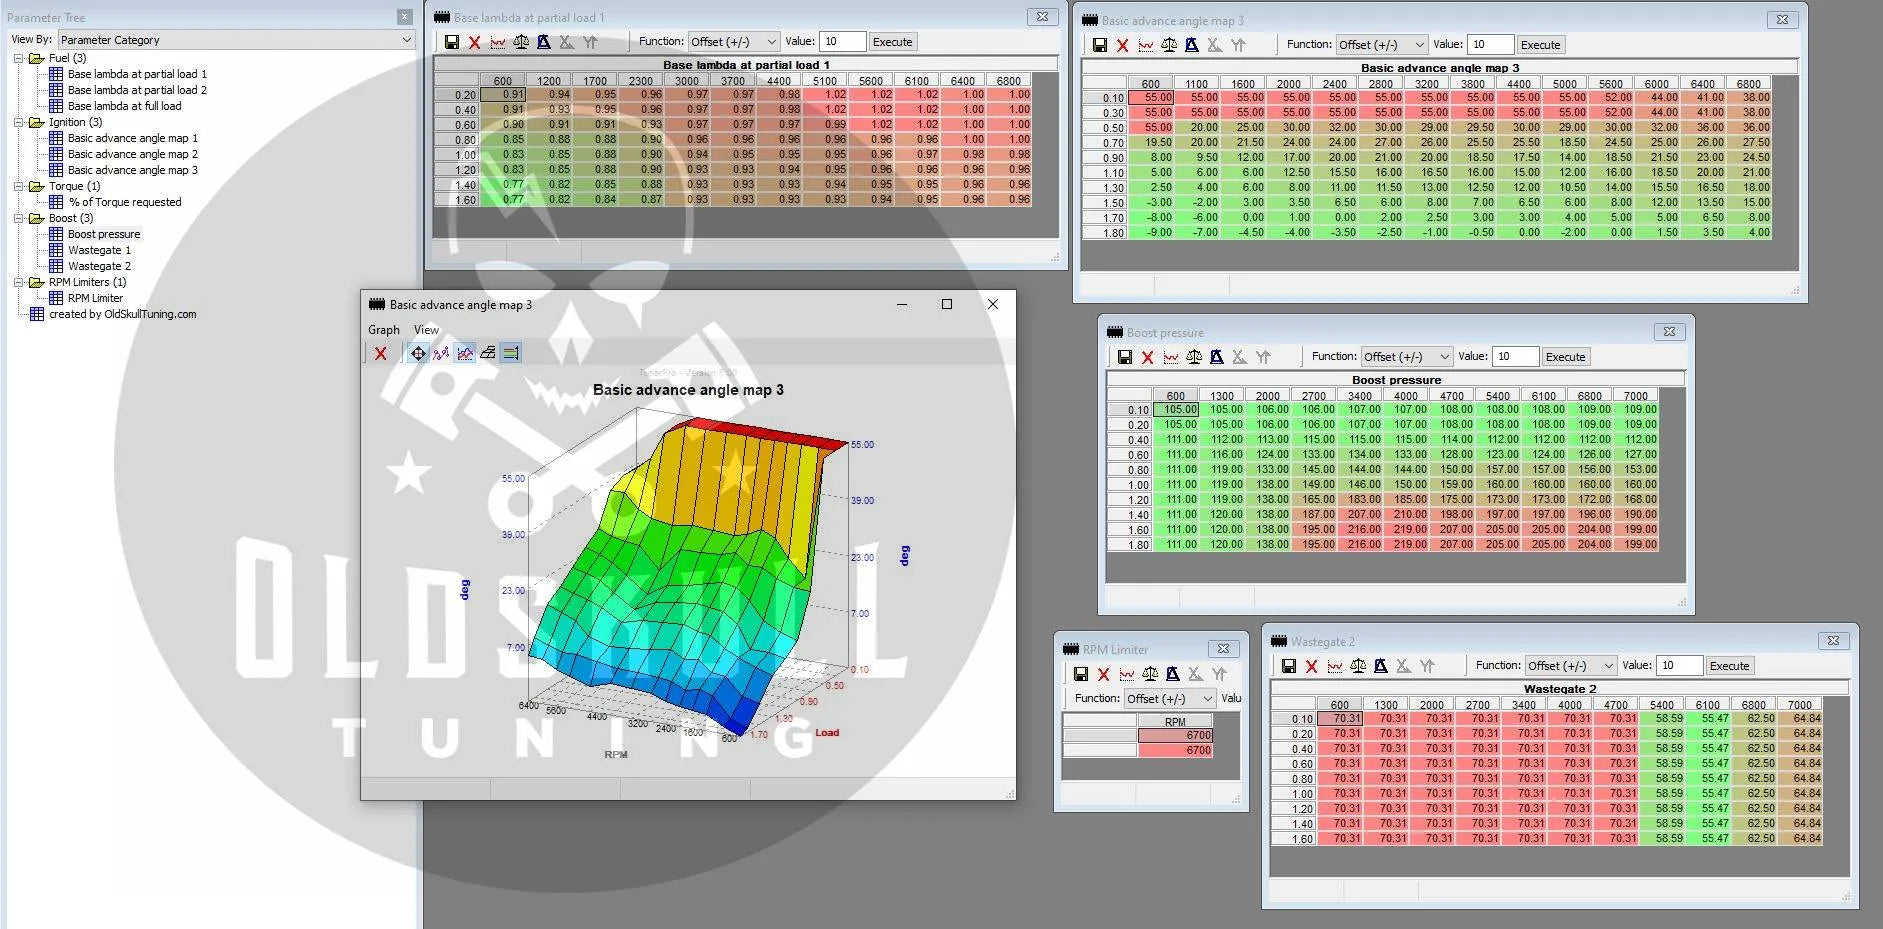The height and width of the screenshot is (929, 1883).
Task: Save the RPM Limiter table with floppy icon
Action: (x=1081, y=674)
